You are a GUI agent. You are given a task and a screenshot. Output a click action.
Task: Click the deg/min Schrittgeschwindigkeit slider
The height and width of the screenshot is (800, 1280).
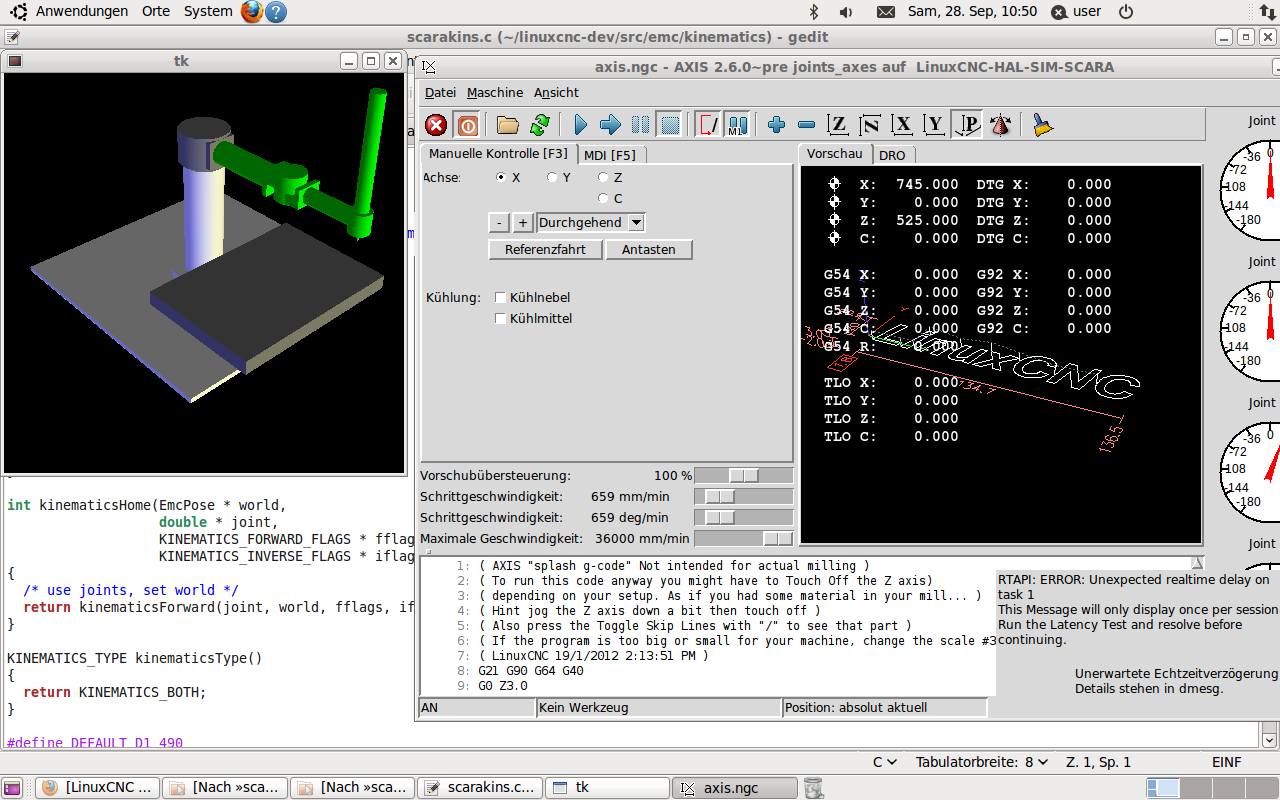pyautogui.click(x=744, y=518)
